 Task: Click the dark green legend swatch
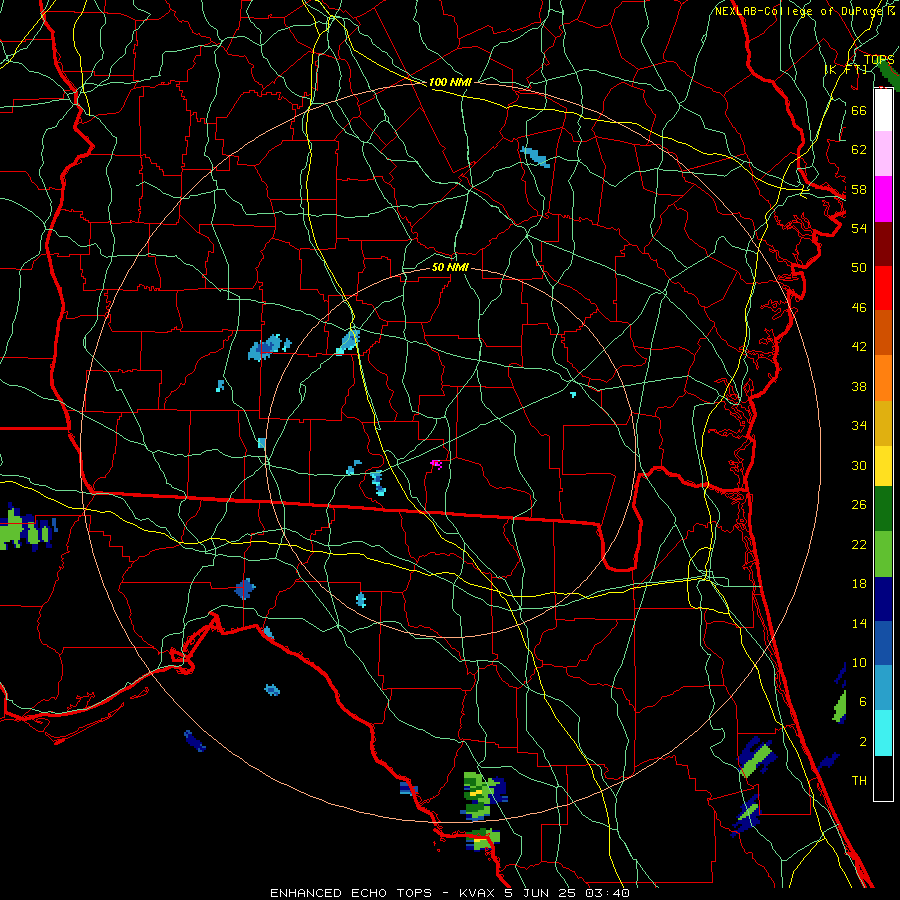click(883, 509)
